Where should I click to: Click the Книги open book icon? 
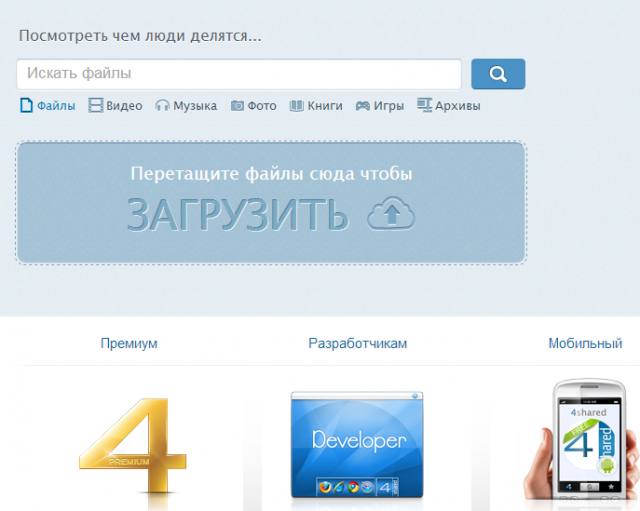point(297,105)
